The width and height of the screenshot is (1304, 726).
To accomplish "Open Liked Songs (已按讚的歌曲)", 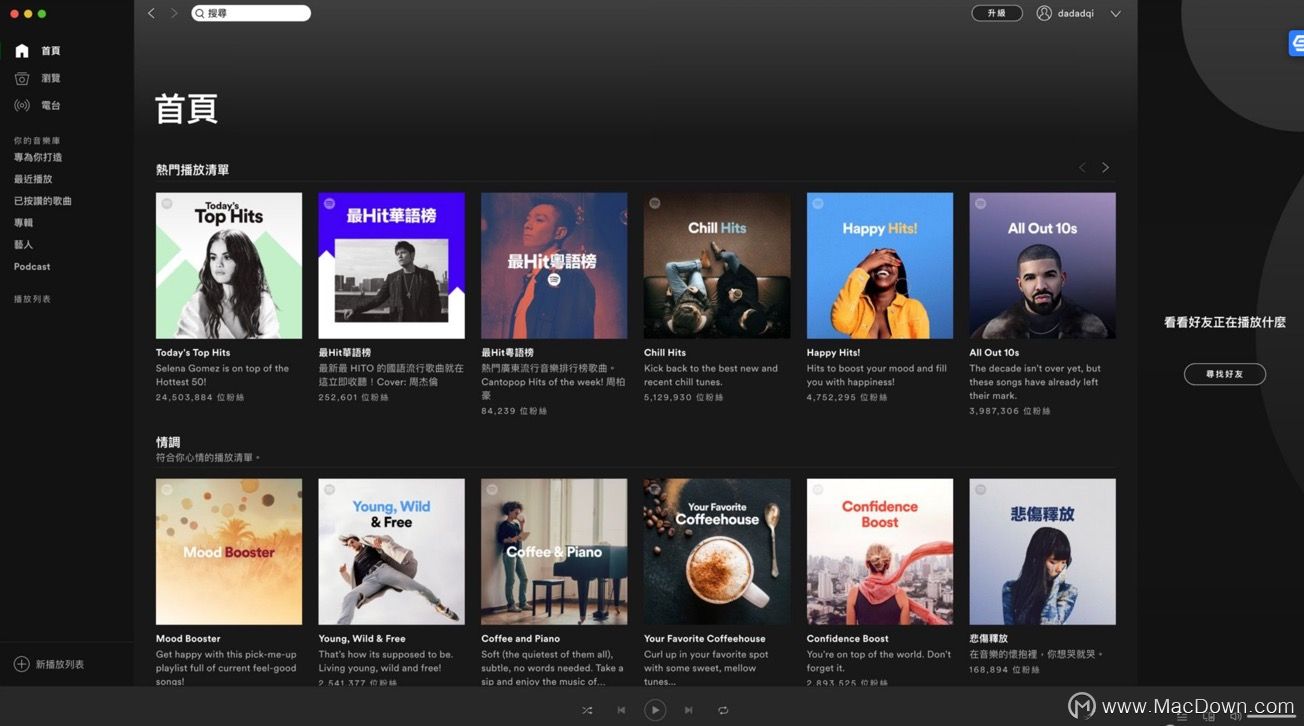I will tap(43, 201).
